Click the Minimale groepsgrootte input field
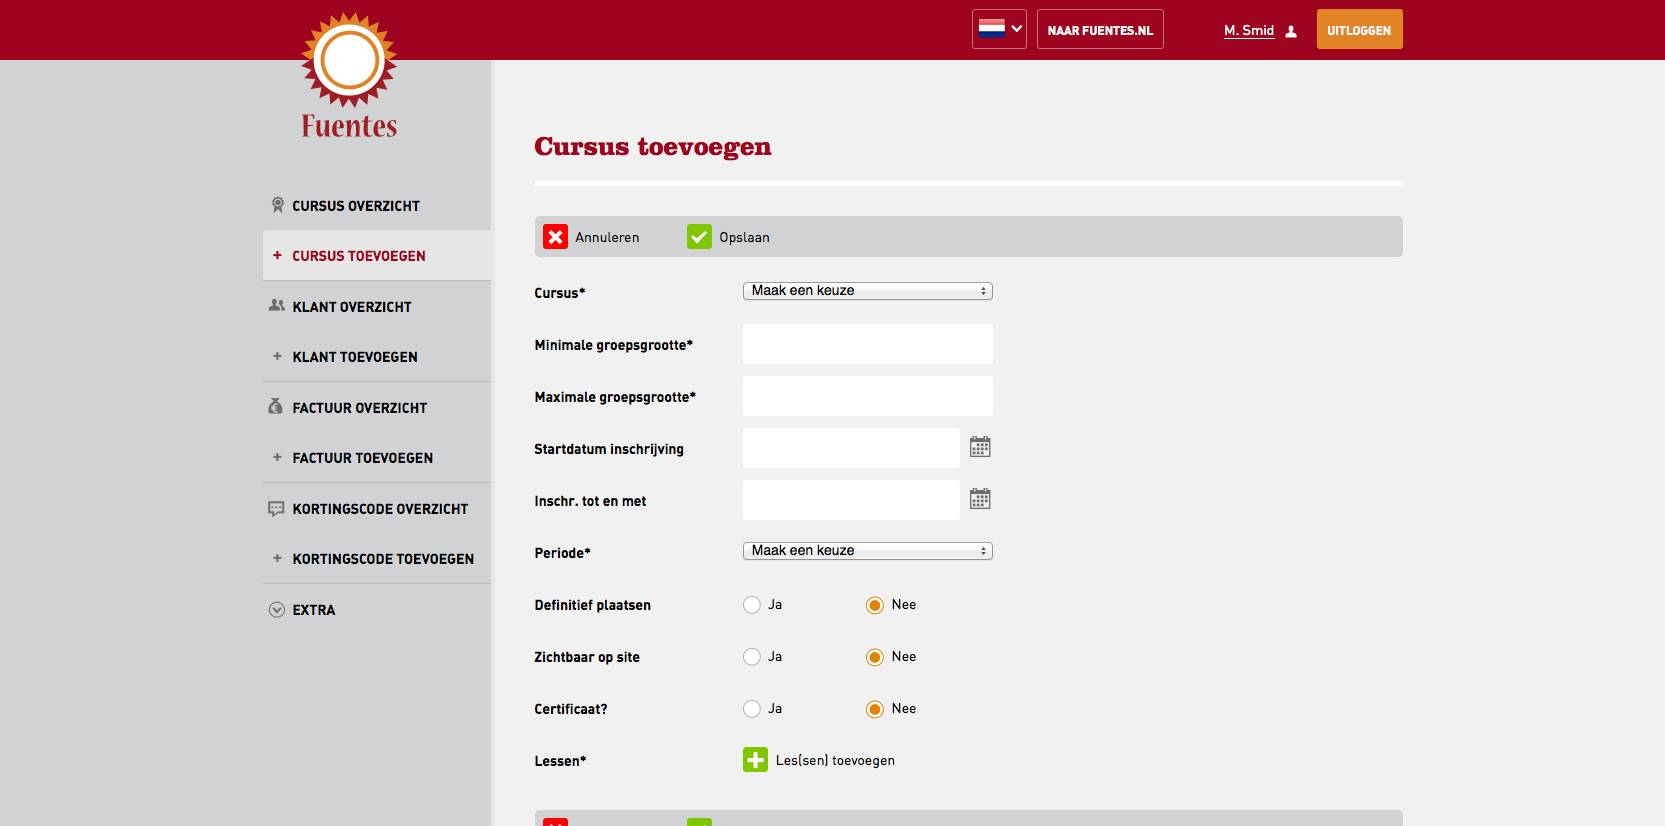 pyautogui.click(x=867, y=344)
